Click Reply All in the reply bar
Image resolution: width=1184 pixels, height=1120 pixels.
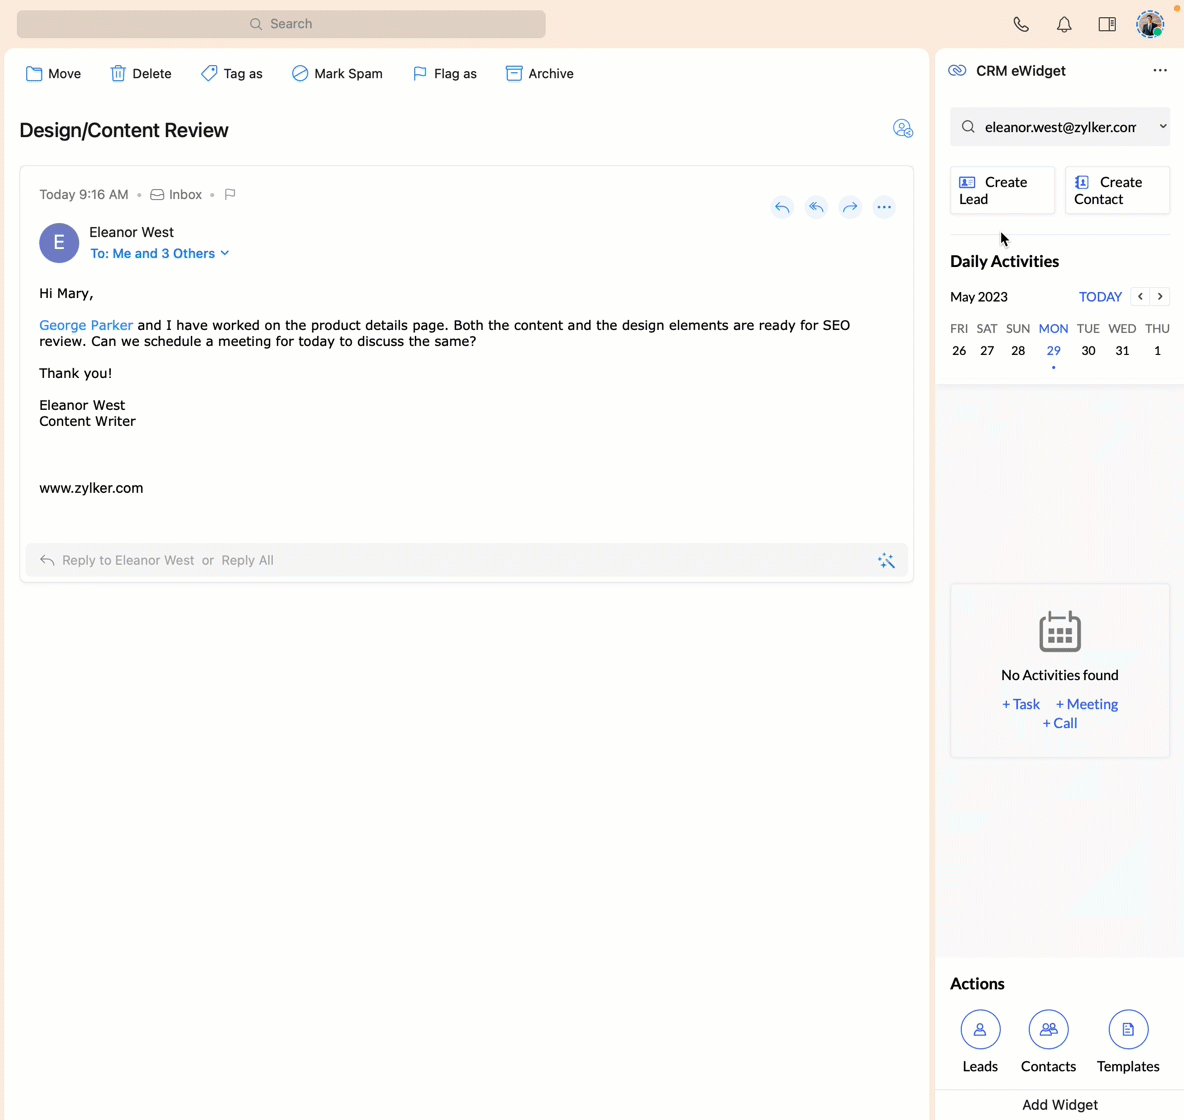[248, 560]
